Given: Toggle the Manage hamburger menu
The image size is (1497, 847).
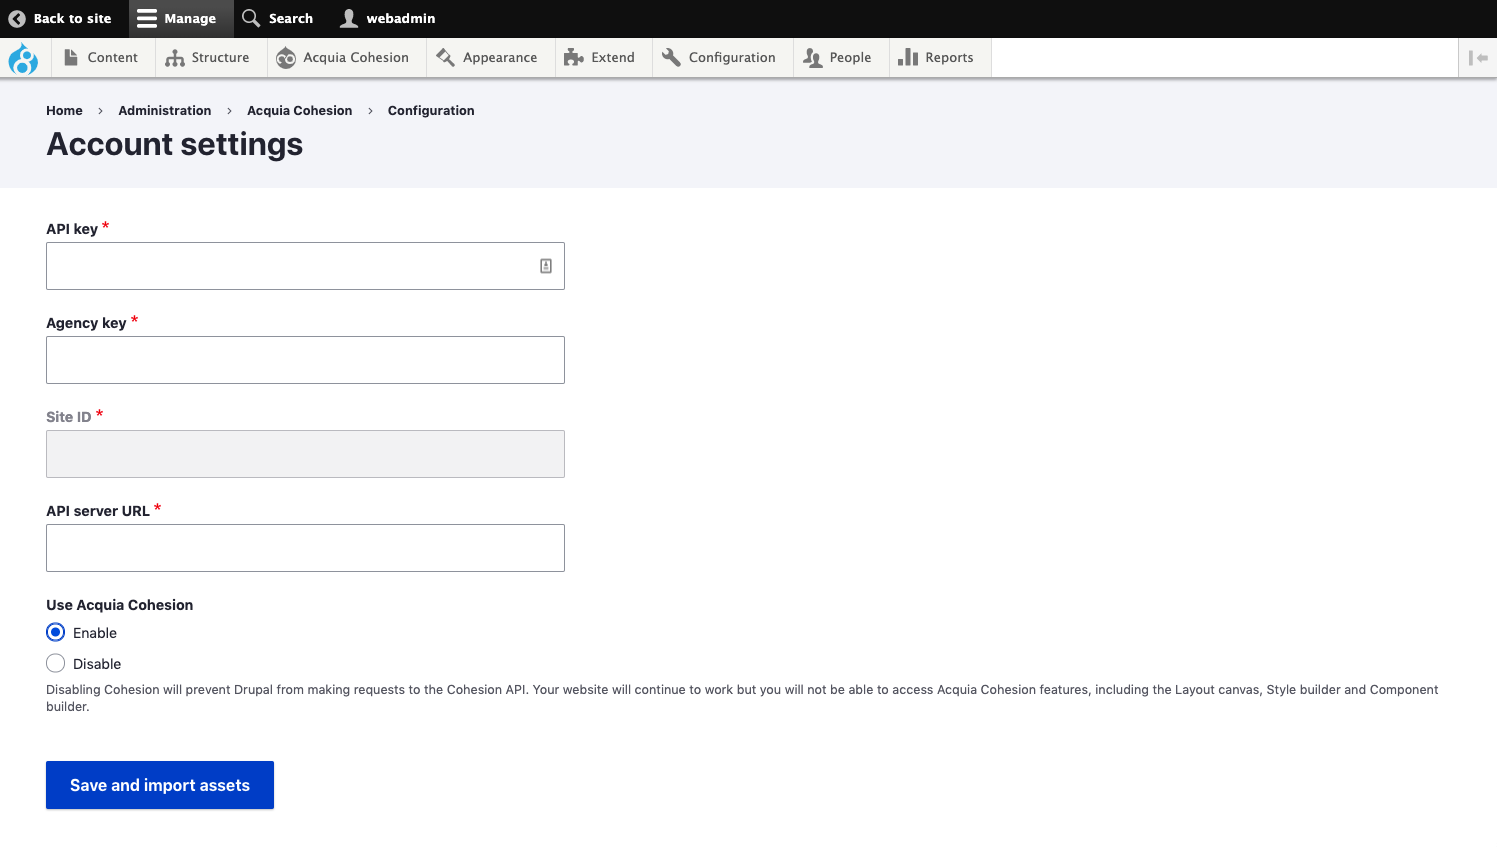Looking at the screenshot, I should [x=181, y=18].
